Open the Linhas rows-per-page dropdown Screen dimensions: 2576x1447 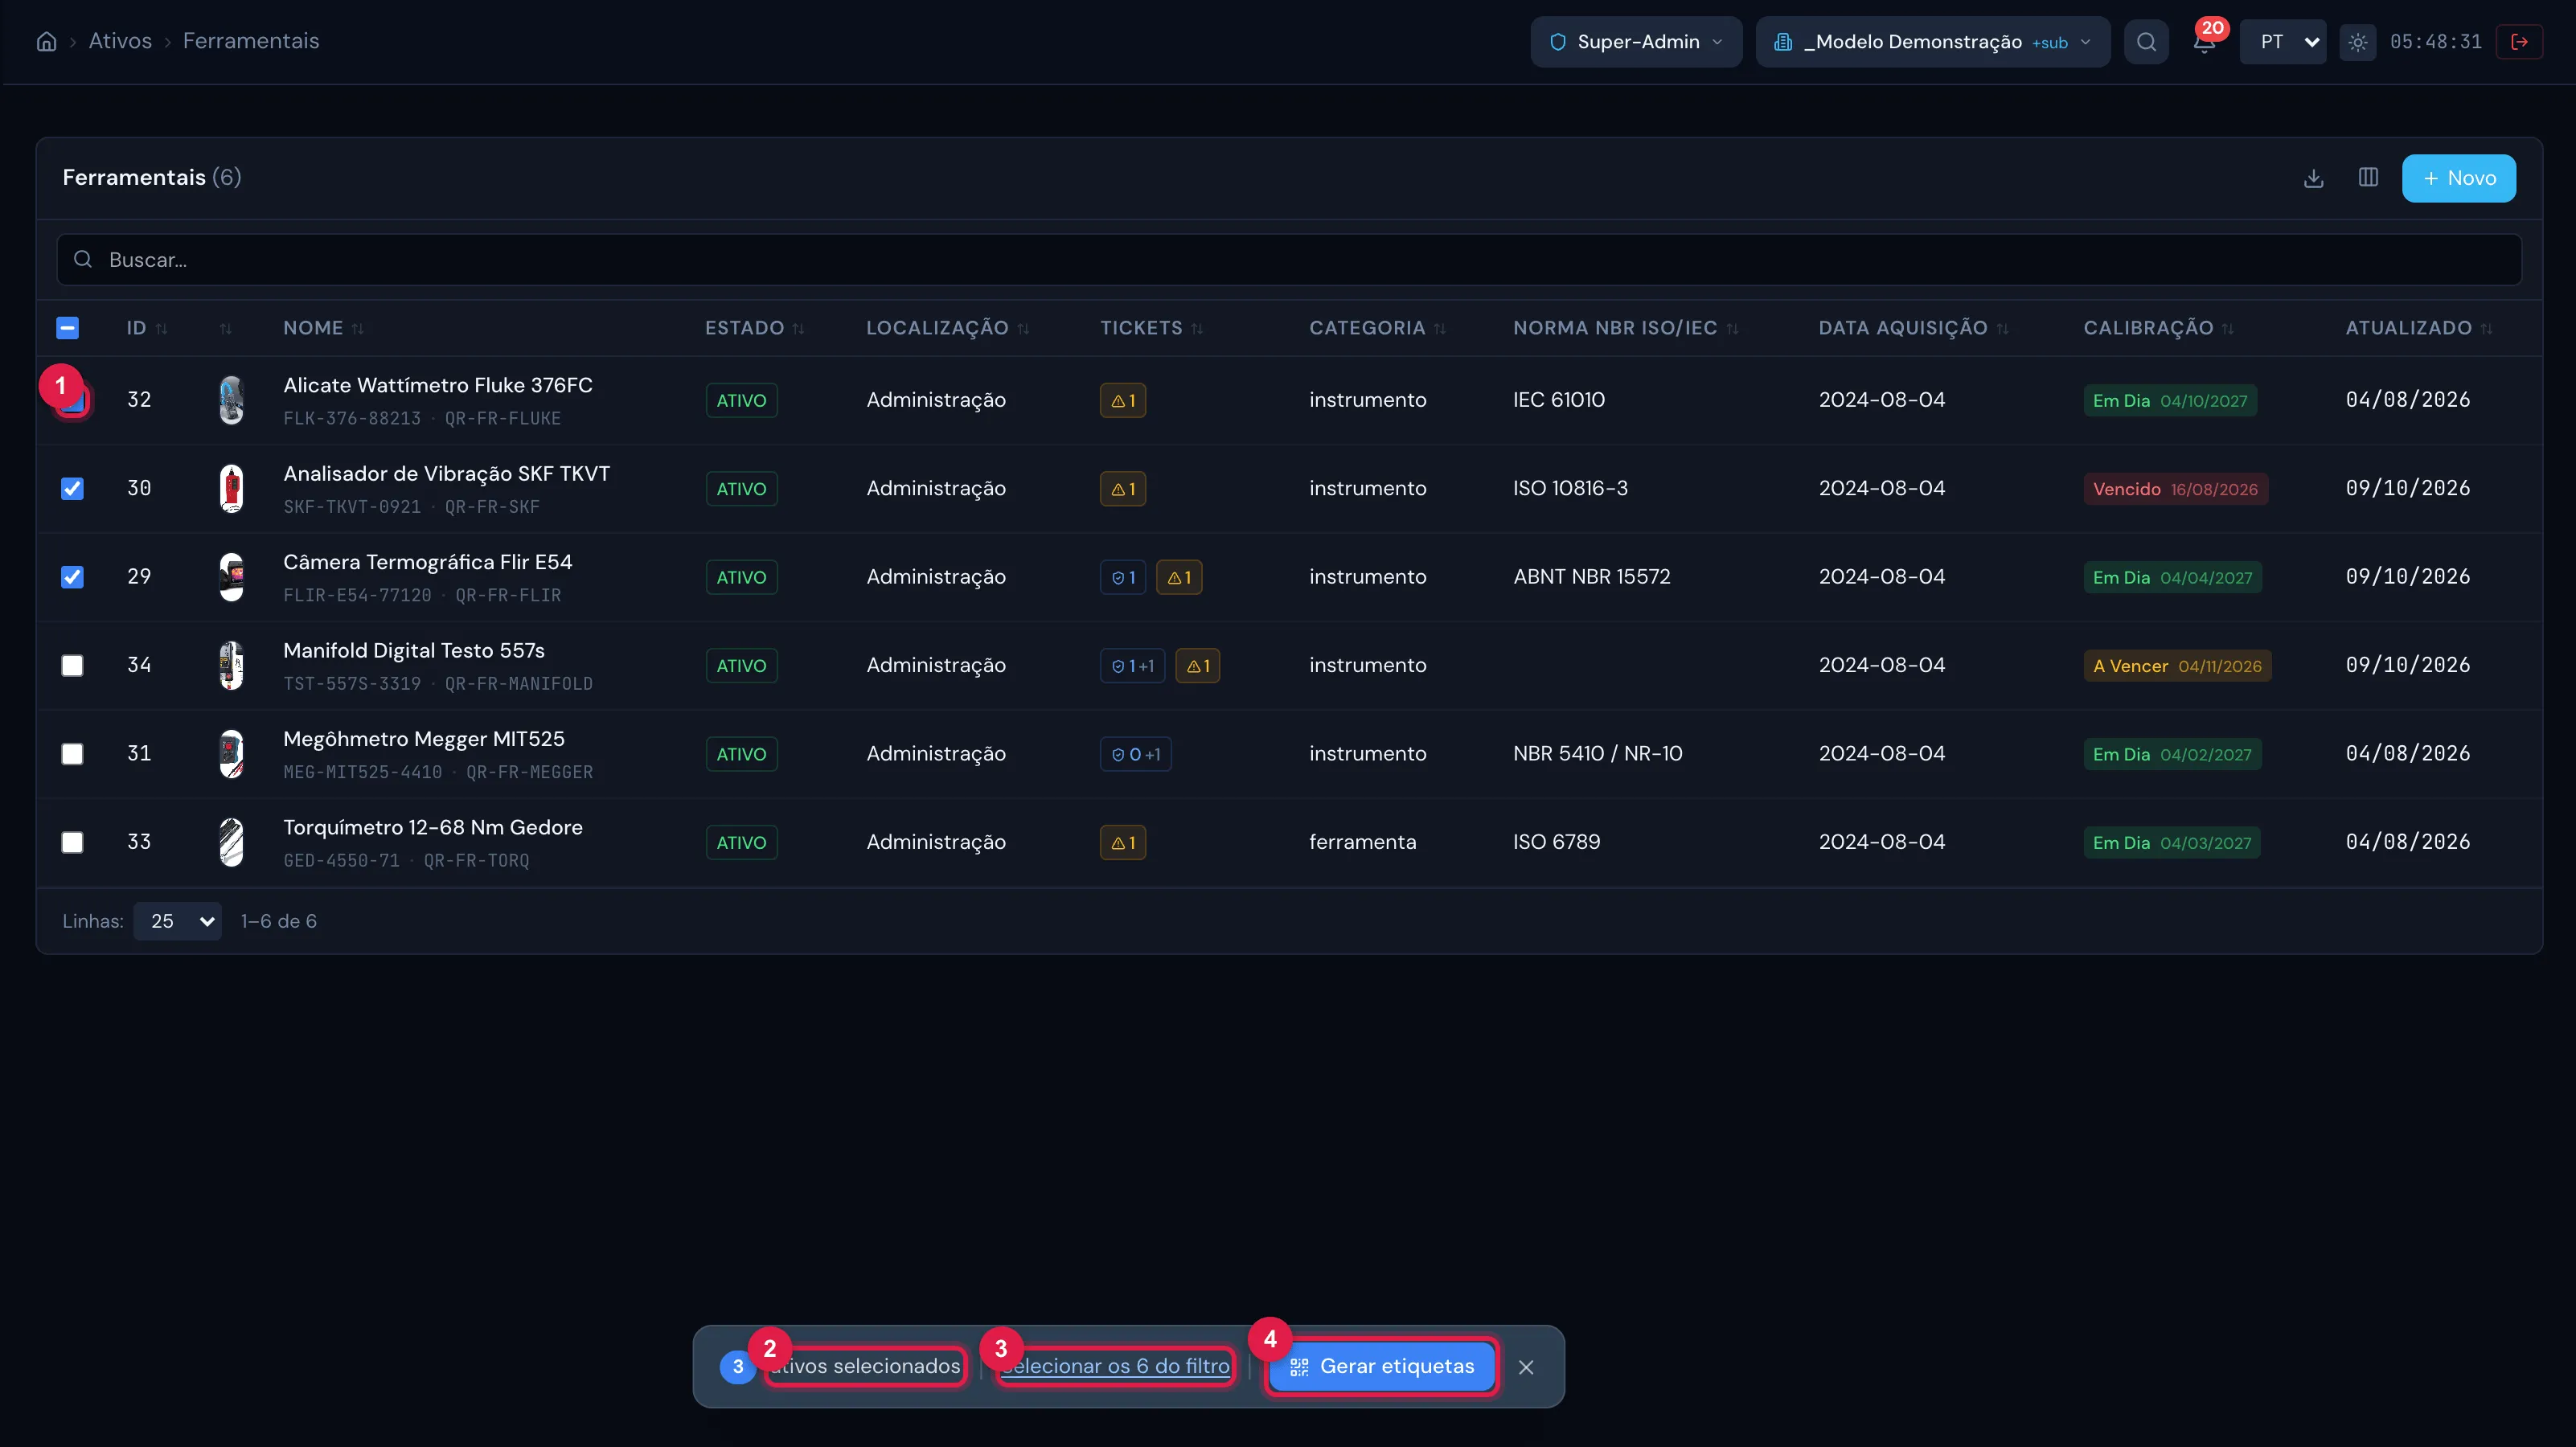pyautogui.click(x=178, y=921)
